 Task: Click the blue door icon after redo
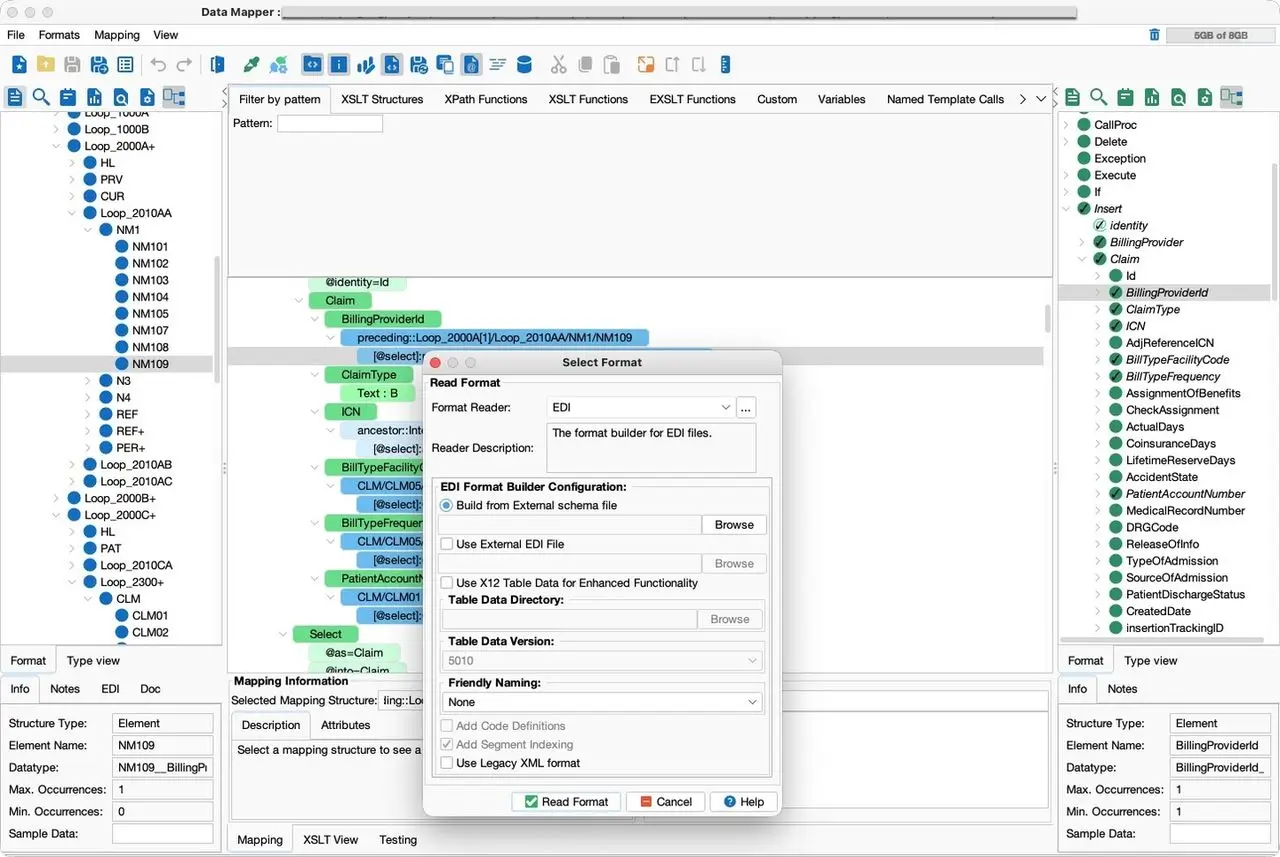point(217,65)
